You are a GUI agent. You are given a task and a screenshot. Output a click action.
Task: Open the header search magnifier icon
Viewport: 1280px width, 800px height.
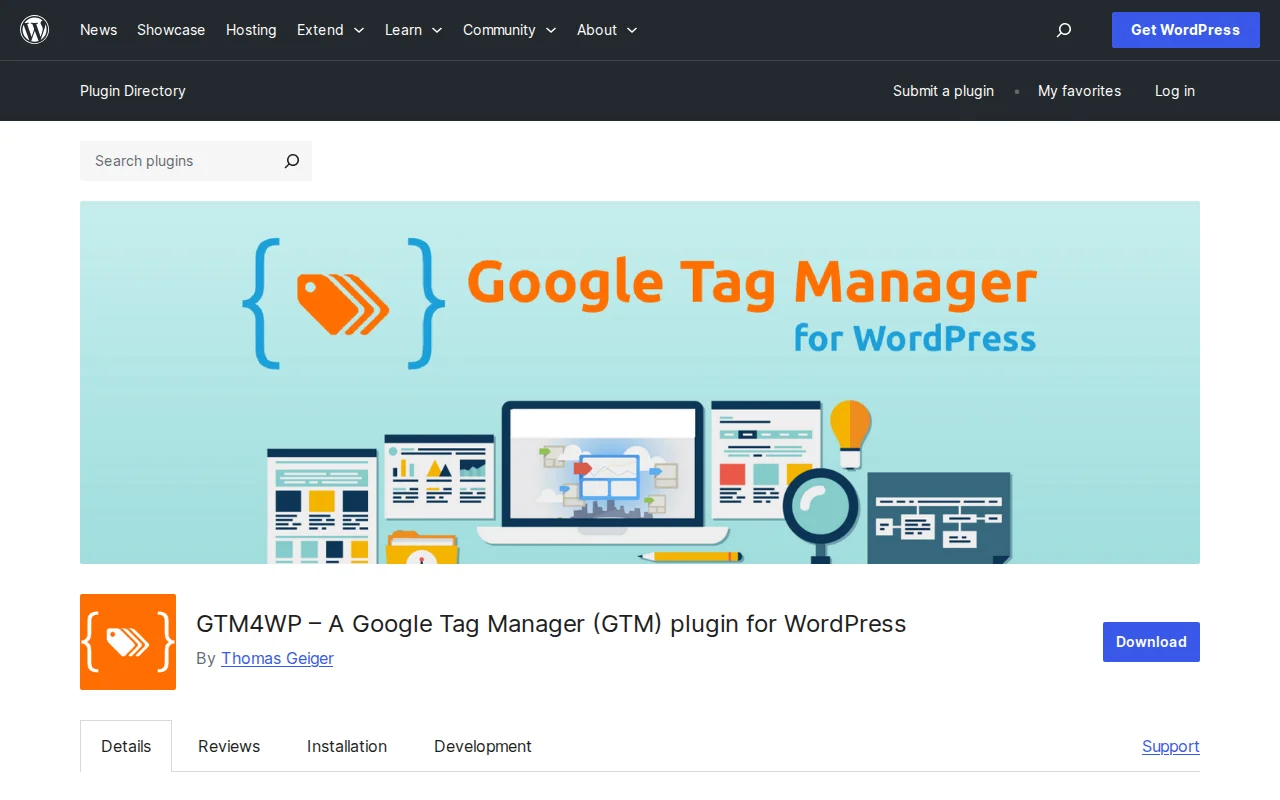(x=1063, y=30)
